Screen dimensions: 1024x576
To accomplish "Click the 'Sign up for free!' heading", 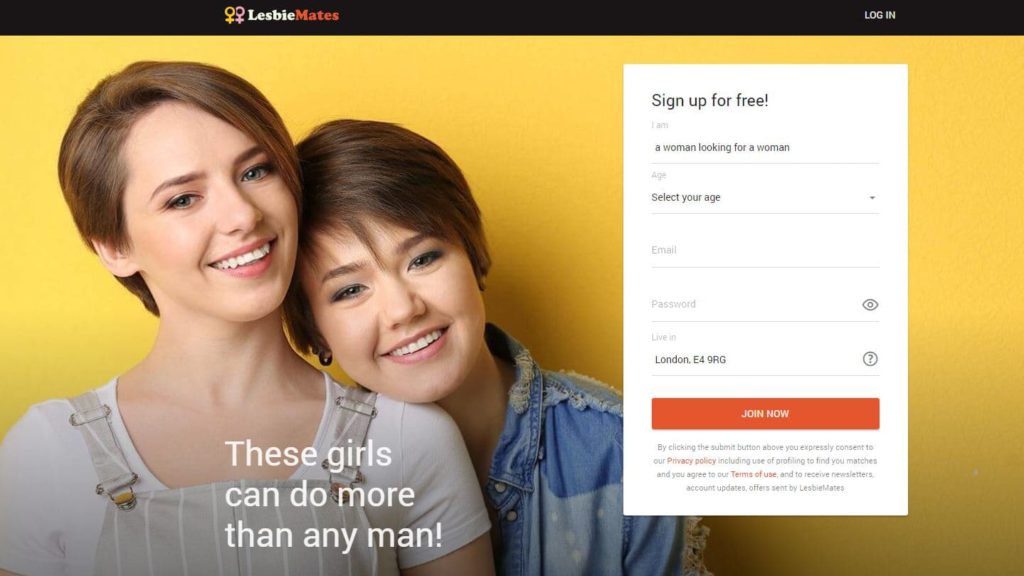I will tap(710, 101).
